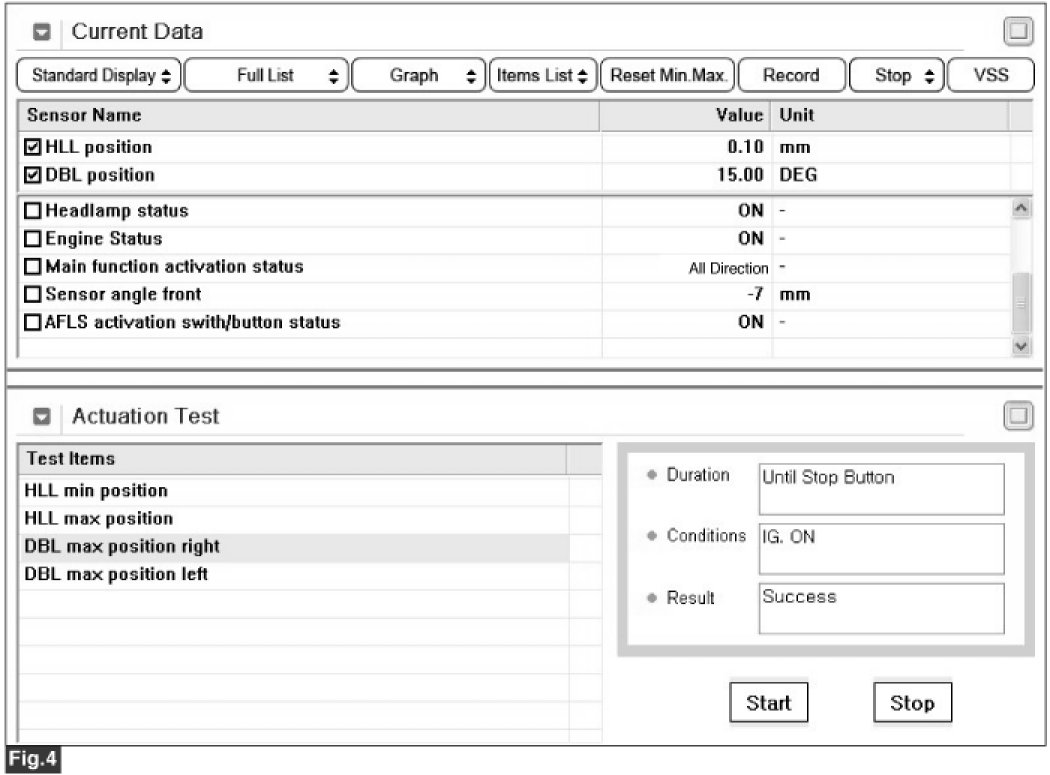
Task: Expand the Graph dropdown
Action: [x=418, y=76]
